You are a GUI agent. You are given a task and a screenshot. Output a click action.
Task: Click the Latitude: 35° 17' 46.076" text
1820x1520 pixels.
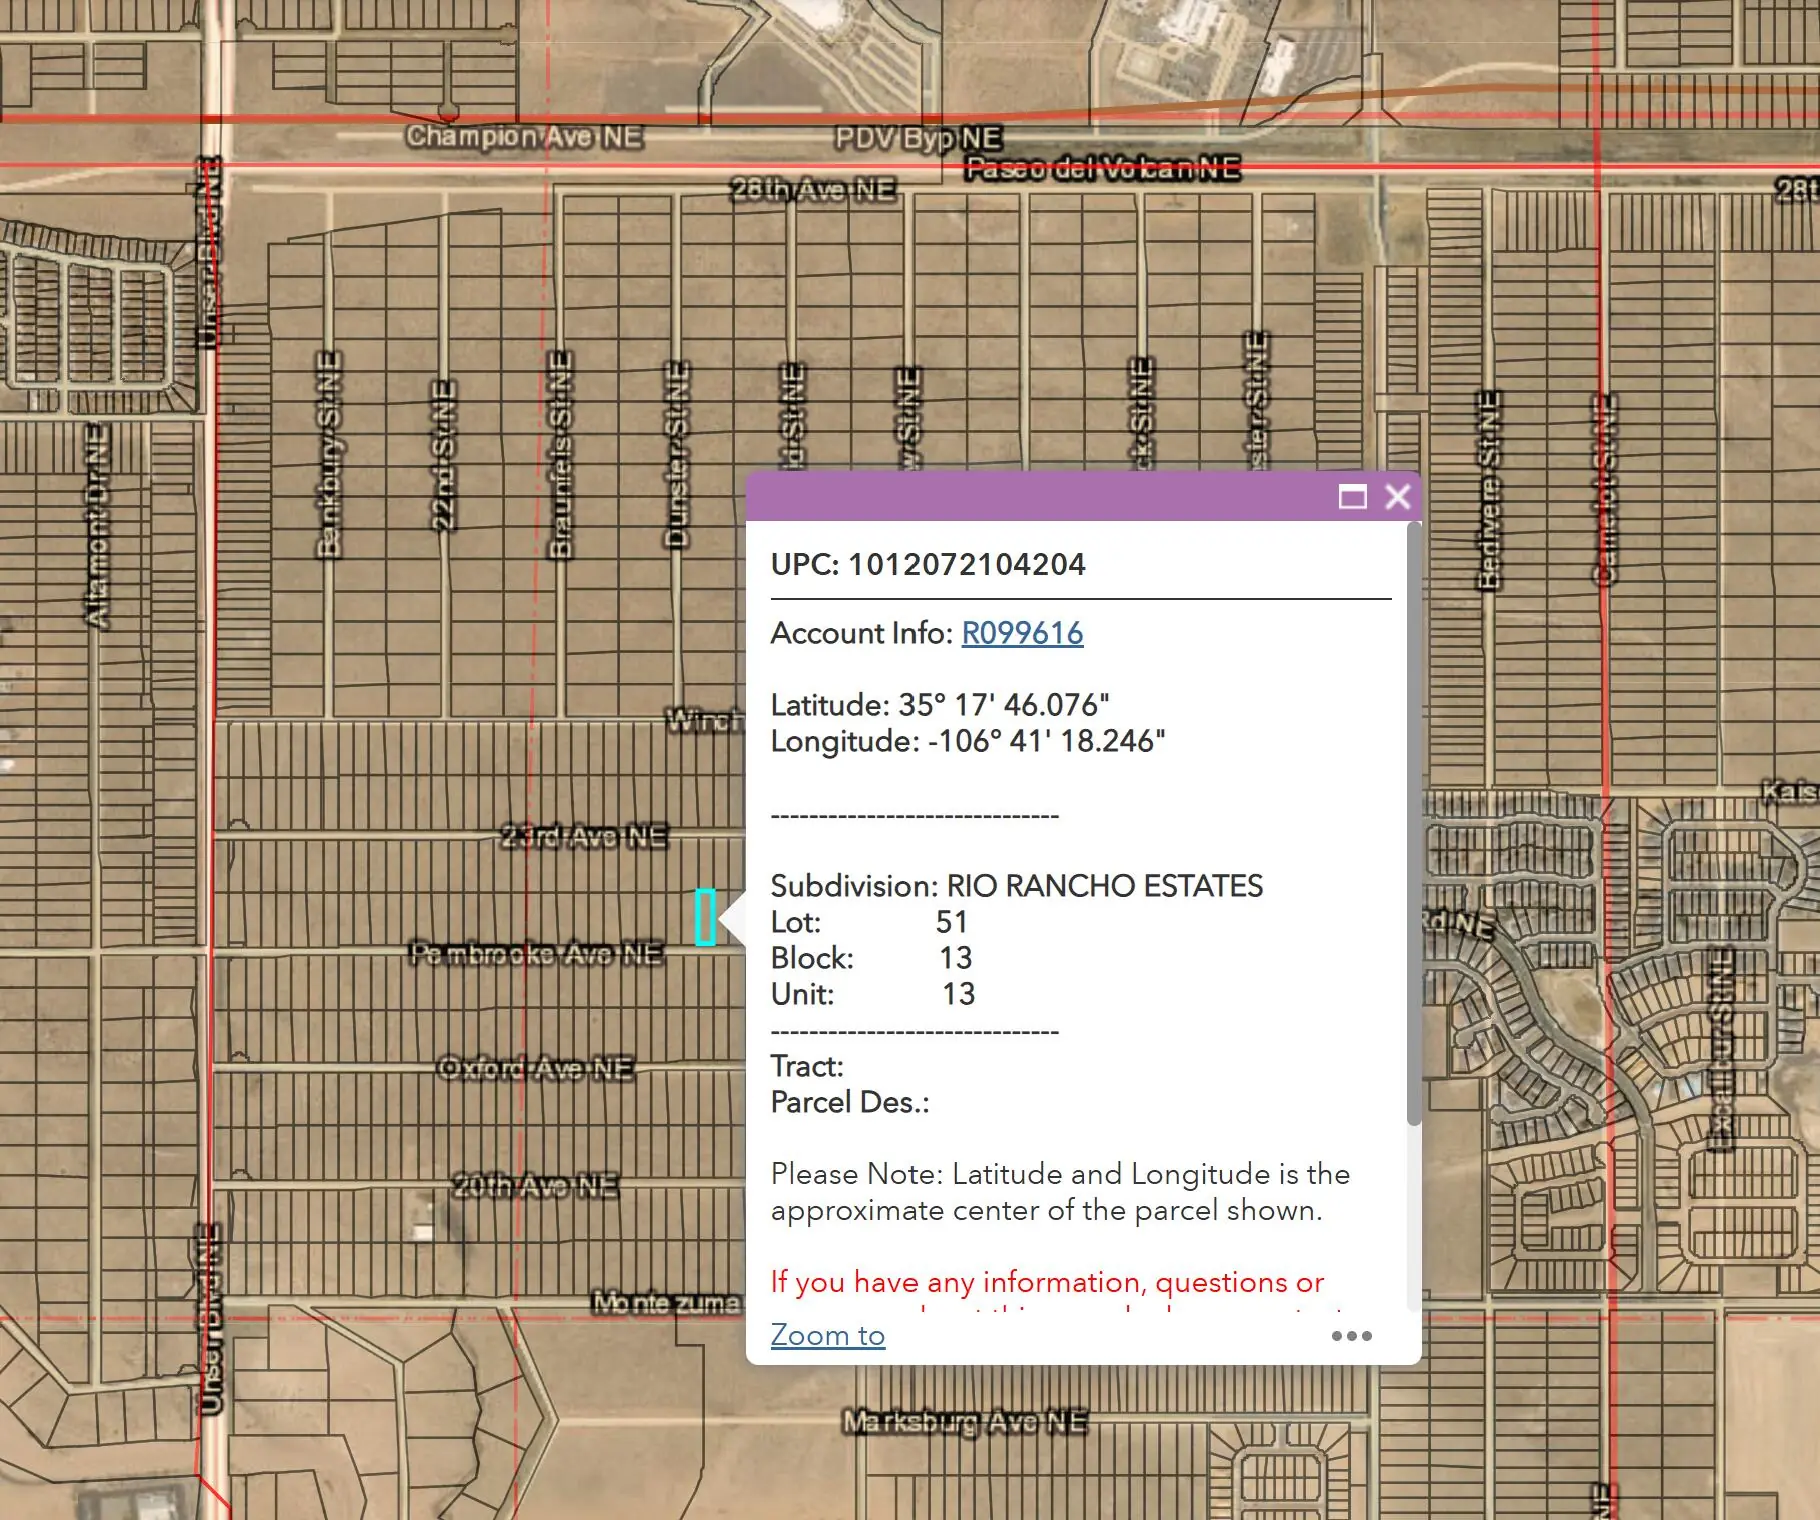tap(940, 705)
